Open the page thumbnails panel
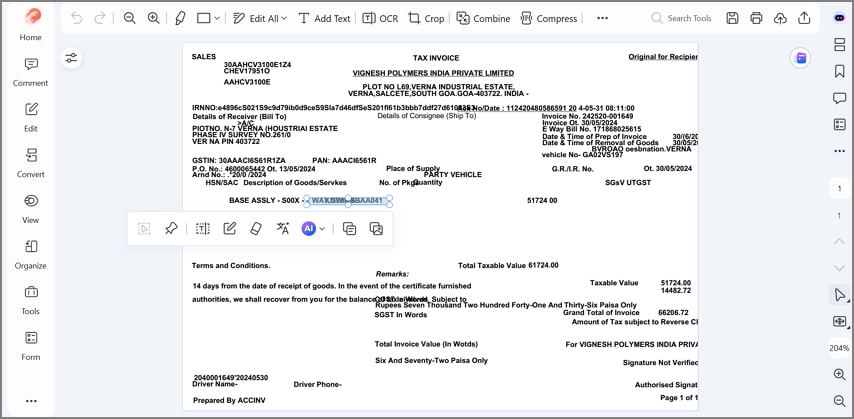 point(839,45)
